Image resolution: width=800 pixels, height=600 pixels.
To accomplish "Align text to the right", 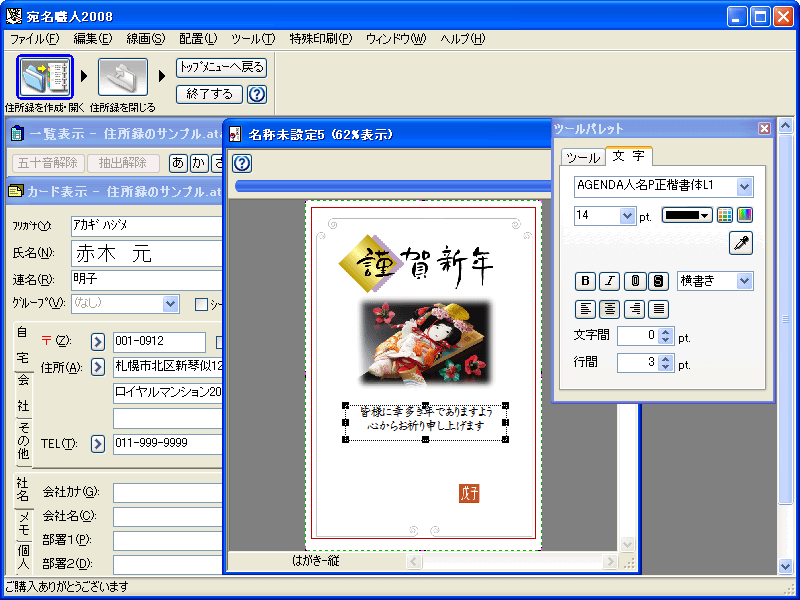I will [x=635, y=309].
